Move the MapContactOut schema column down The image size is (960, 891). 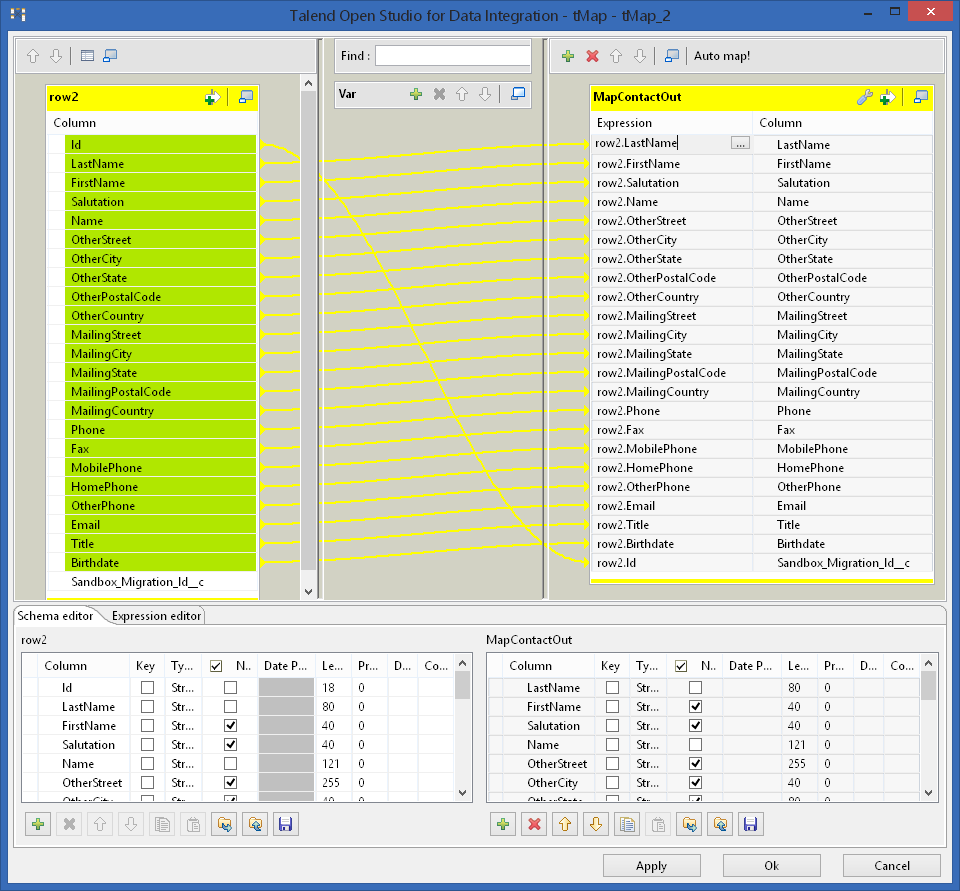pos(595,824)
